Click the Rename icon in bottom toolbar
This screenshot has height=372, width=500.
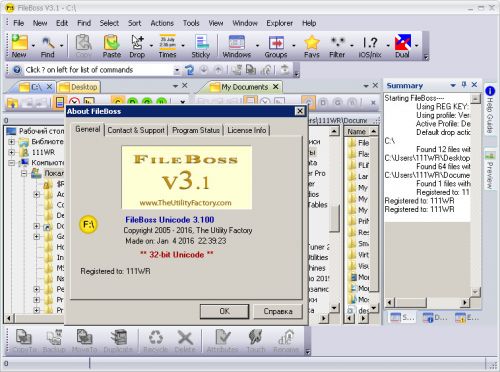[x=286, y=341]
